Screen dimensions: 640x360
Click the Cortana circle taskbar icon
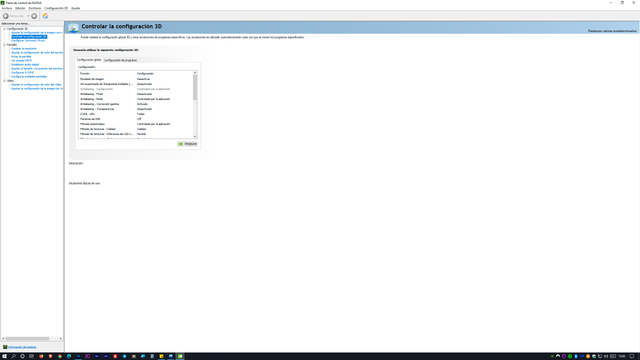[x=22, y=356]
